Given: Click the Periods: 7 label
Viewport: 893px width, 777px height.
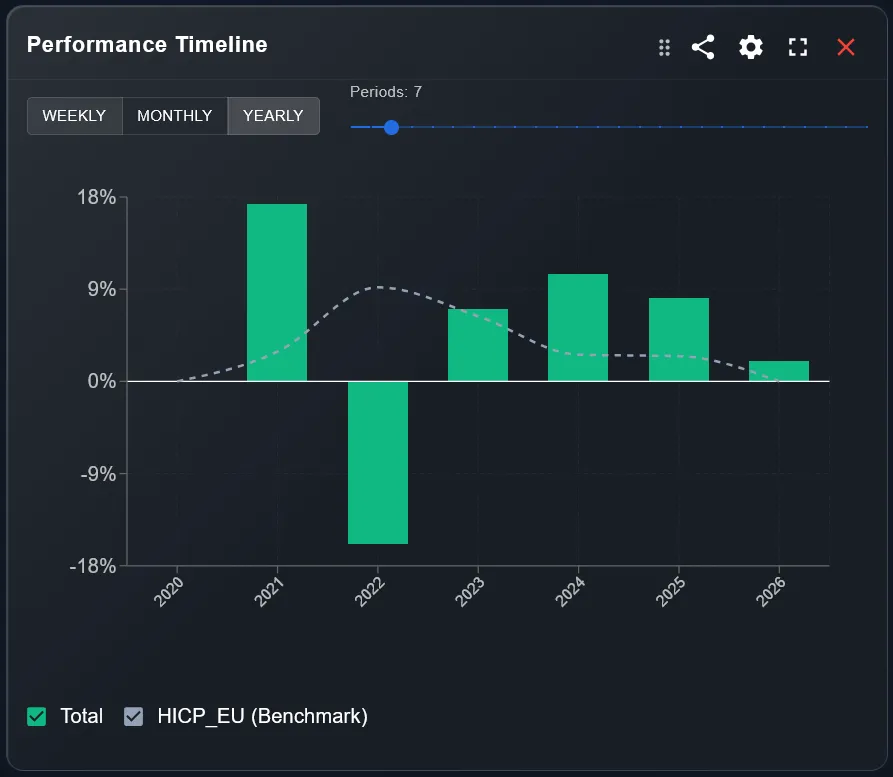Looking at the screenshot, I should click(x=386, y=91).
